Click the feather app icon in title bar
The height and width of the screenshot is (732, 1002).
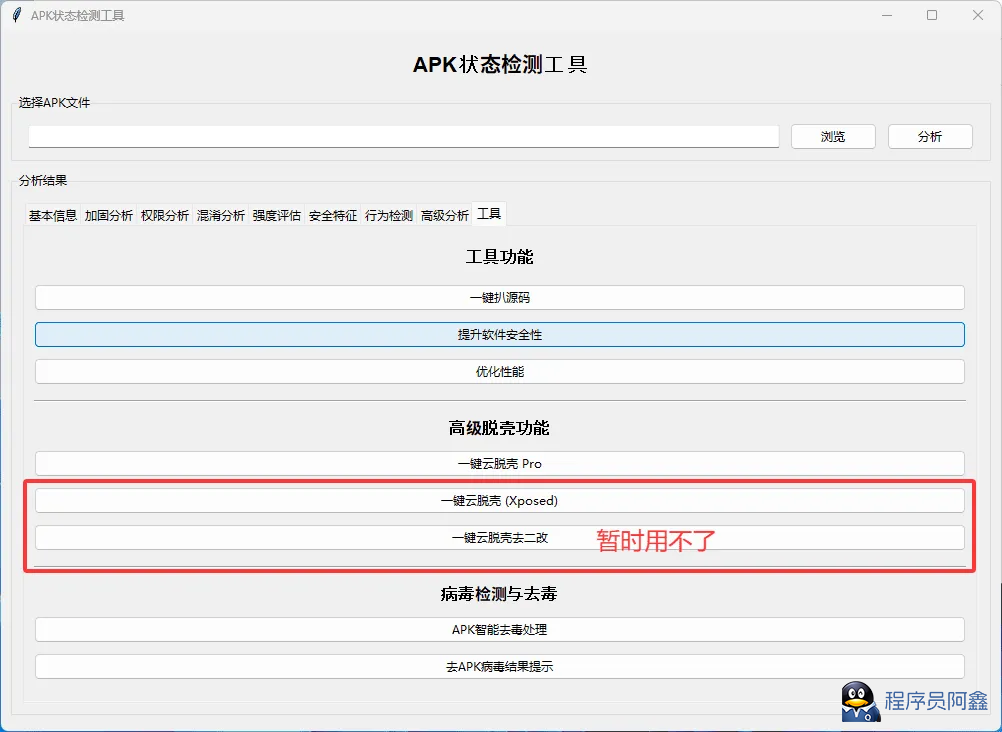coord(16,15)
